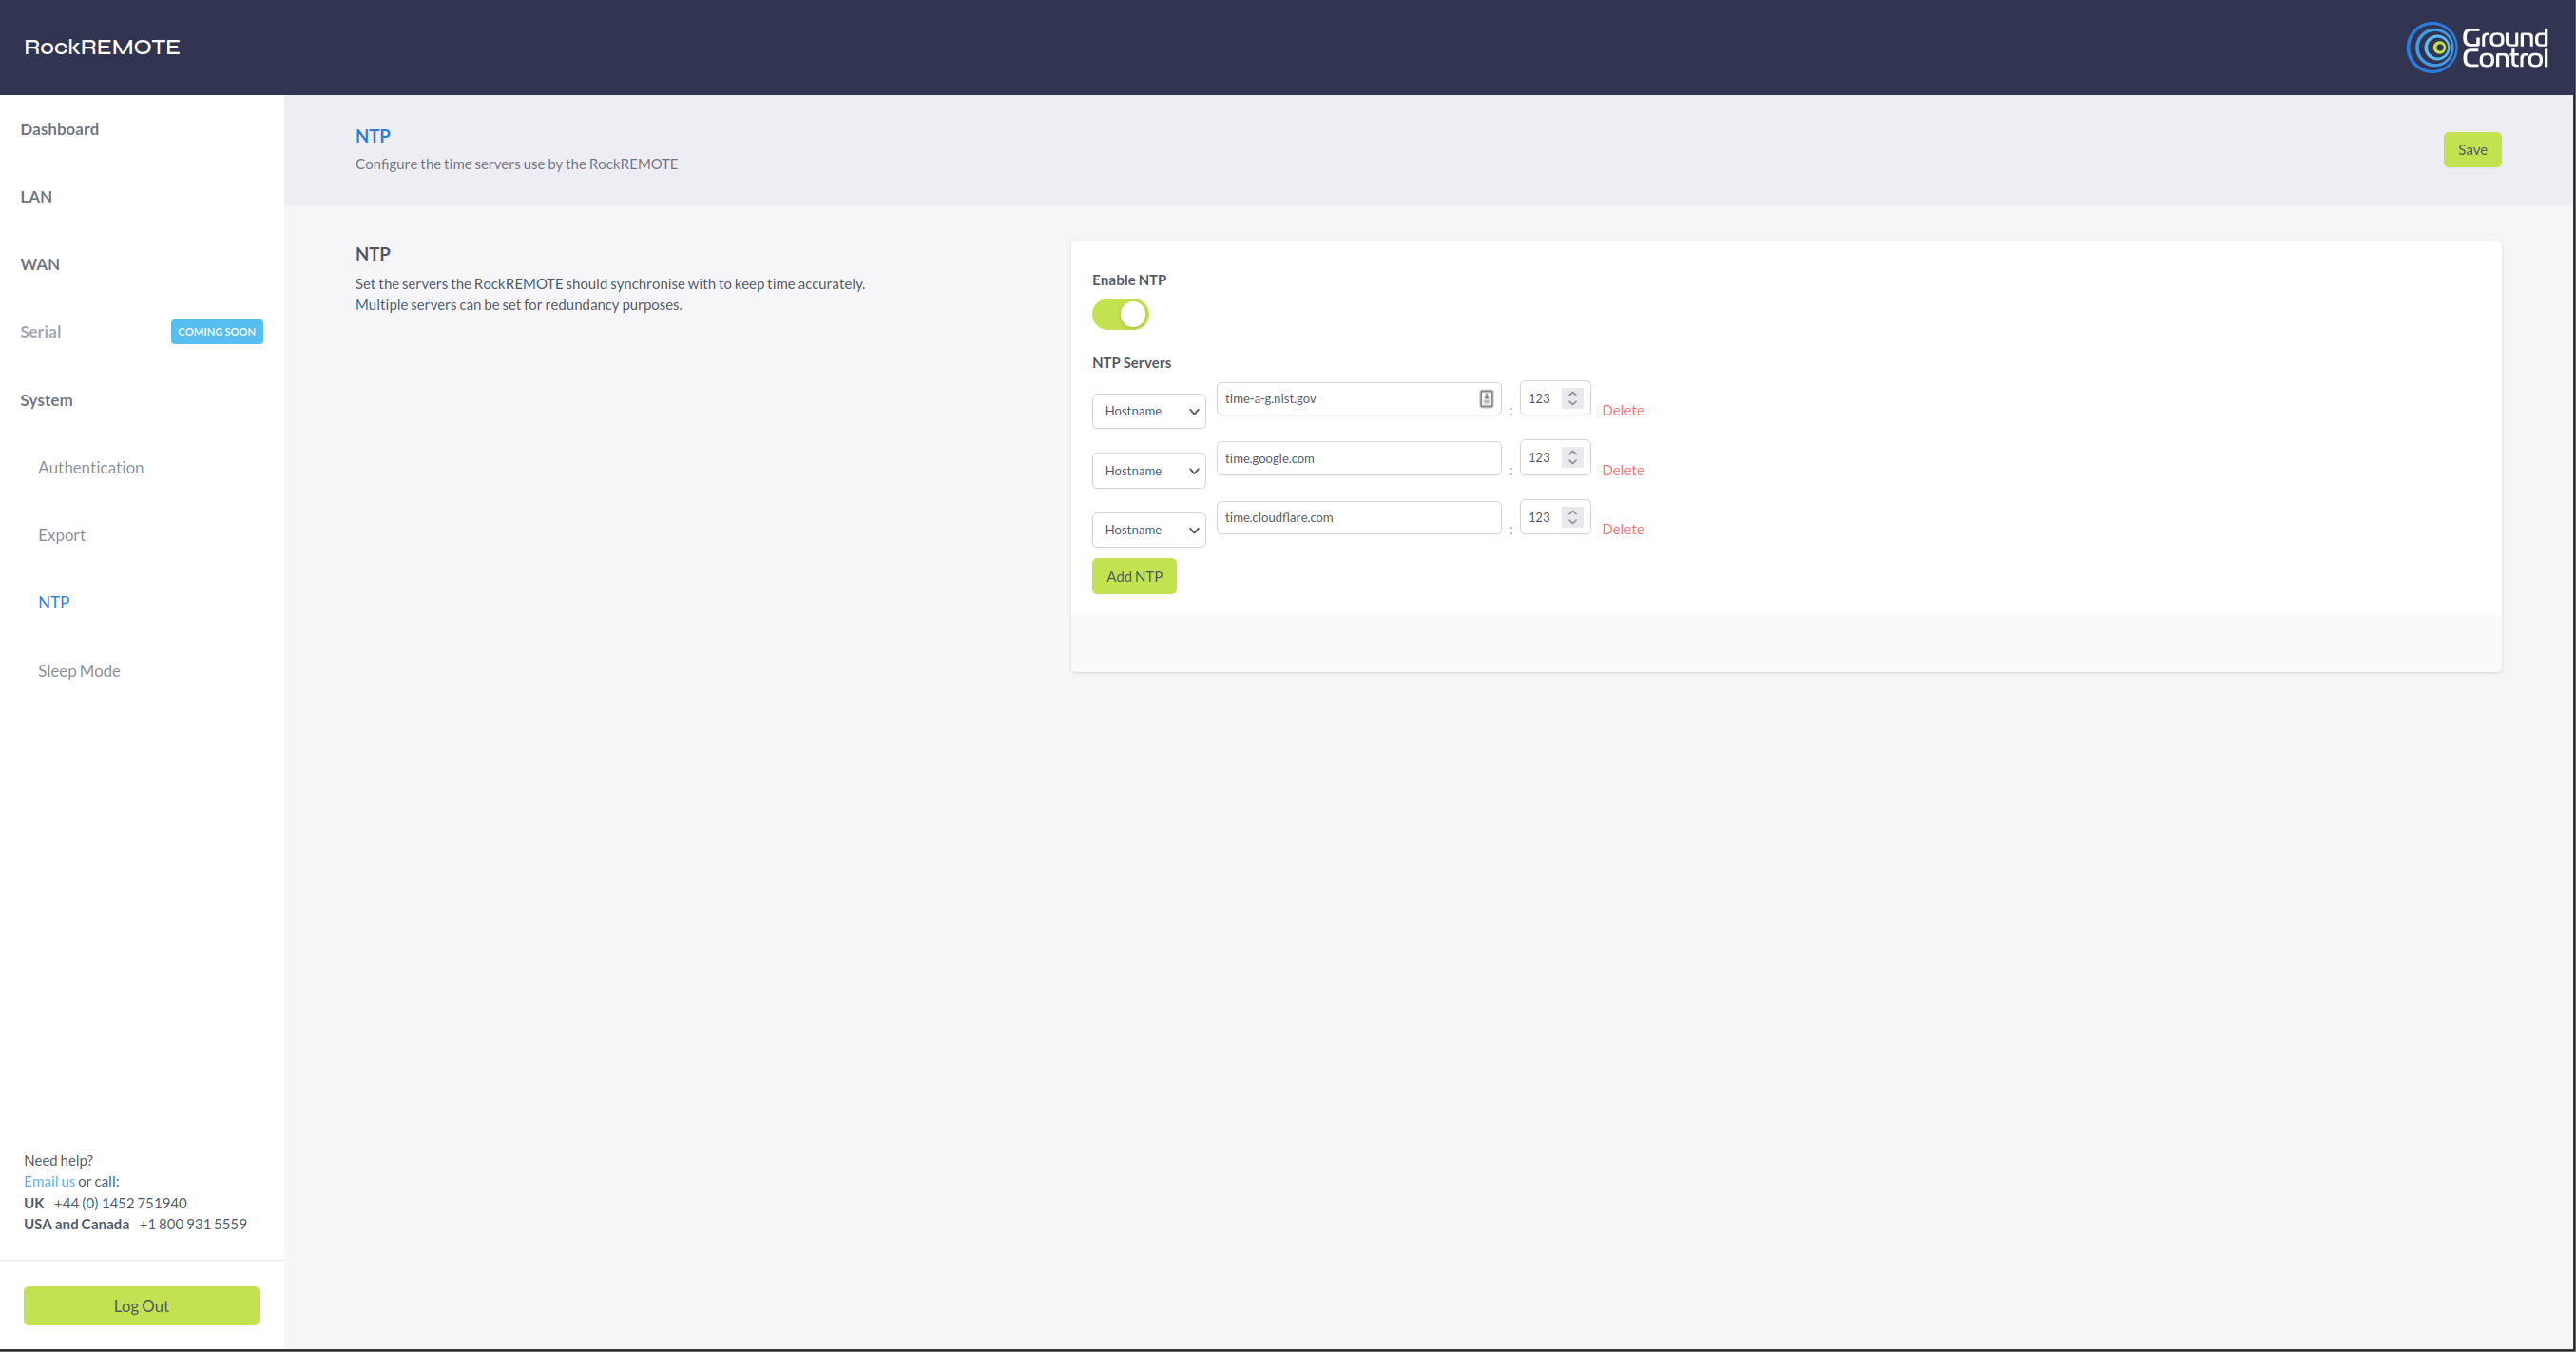Open the Dashboard page
Image resolution: width=2576 pixels, height=1352 pixels.
tap(59, 129)
